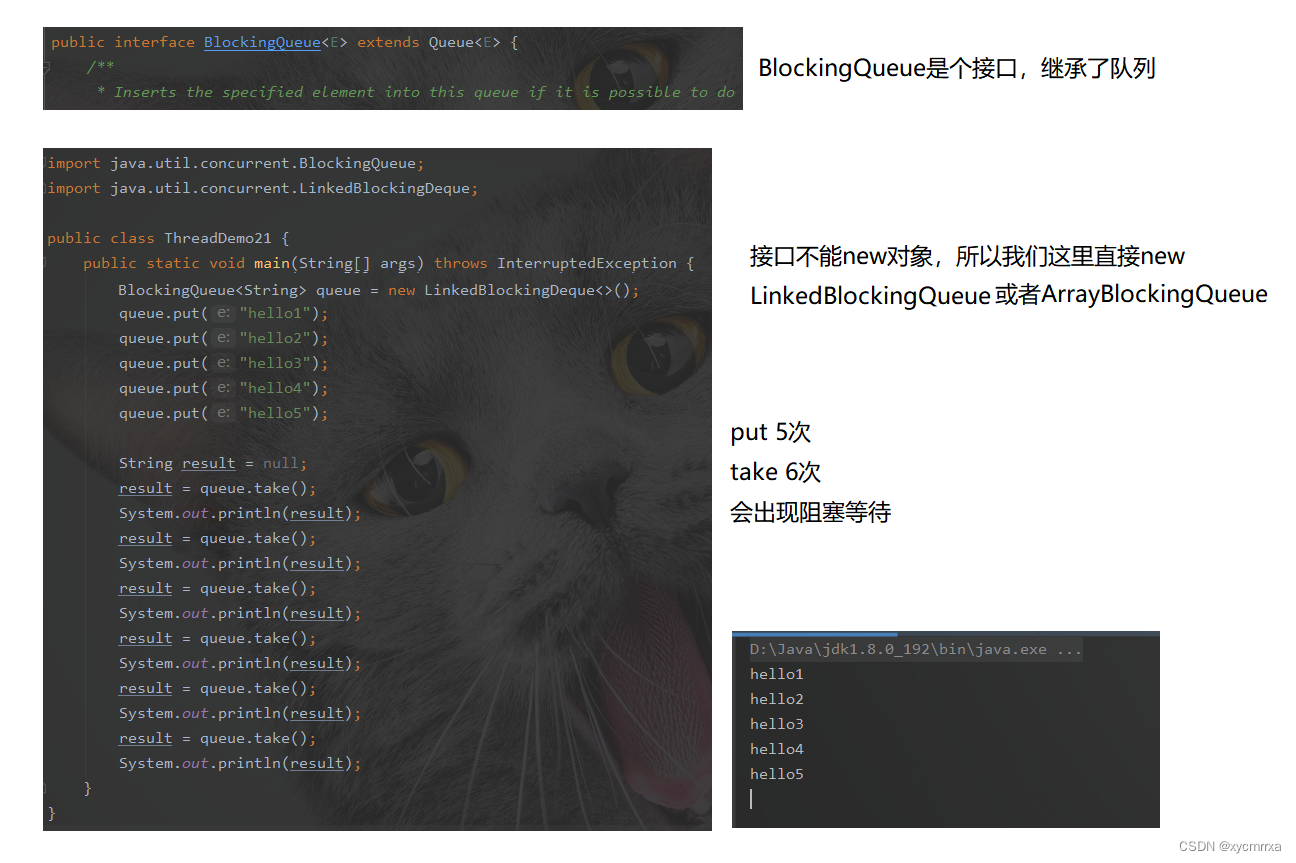This screenshot has width=1296, height=863.
Task: Collapse the Javadoc comment fold marker beside /**
Action: pyautogui.click(x=47, y=67)
